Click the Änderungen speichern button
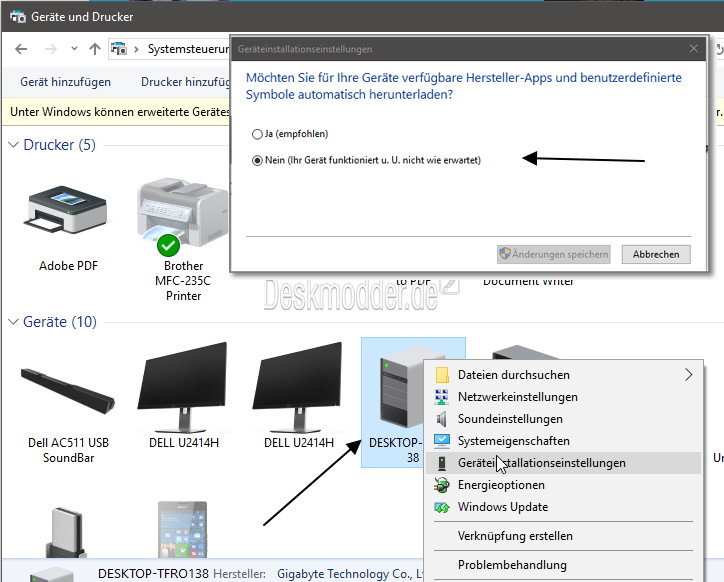This screenshot has height=582, width=724. (554, 255)
